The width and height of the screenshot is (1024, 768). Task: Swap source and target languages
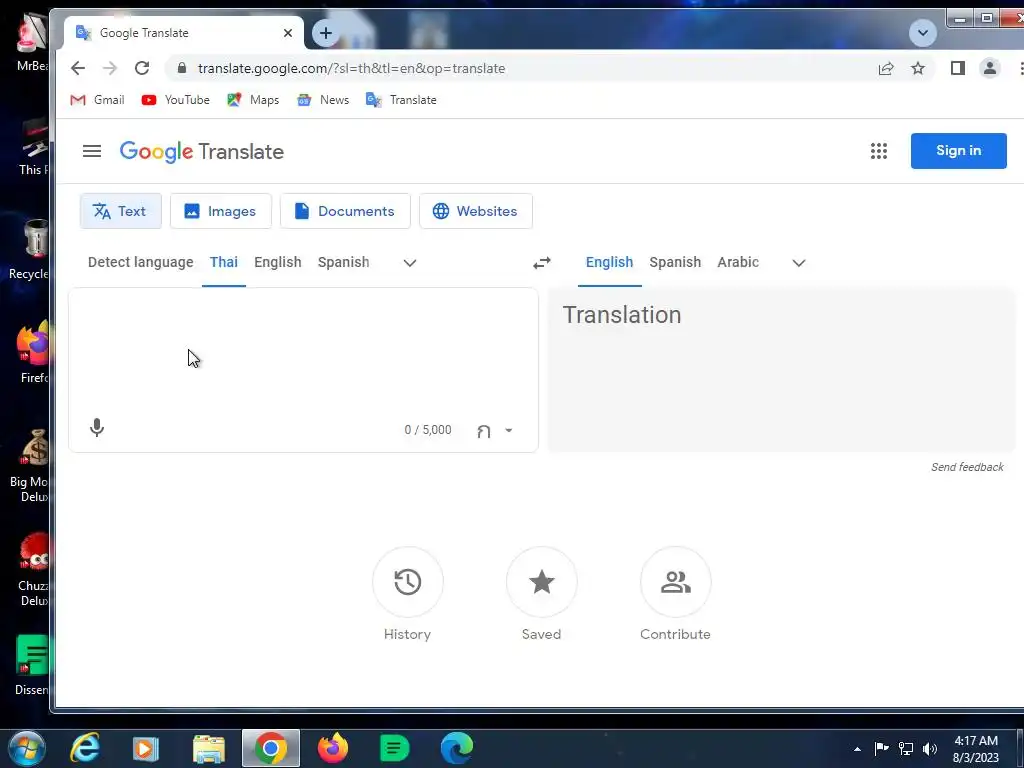pos(541,263)
